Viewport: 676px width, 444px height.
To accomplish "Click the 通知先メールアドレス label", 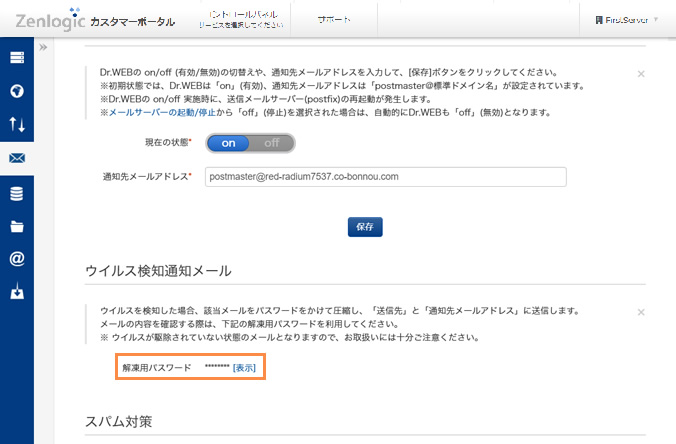I will 147,177.
